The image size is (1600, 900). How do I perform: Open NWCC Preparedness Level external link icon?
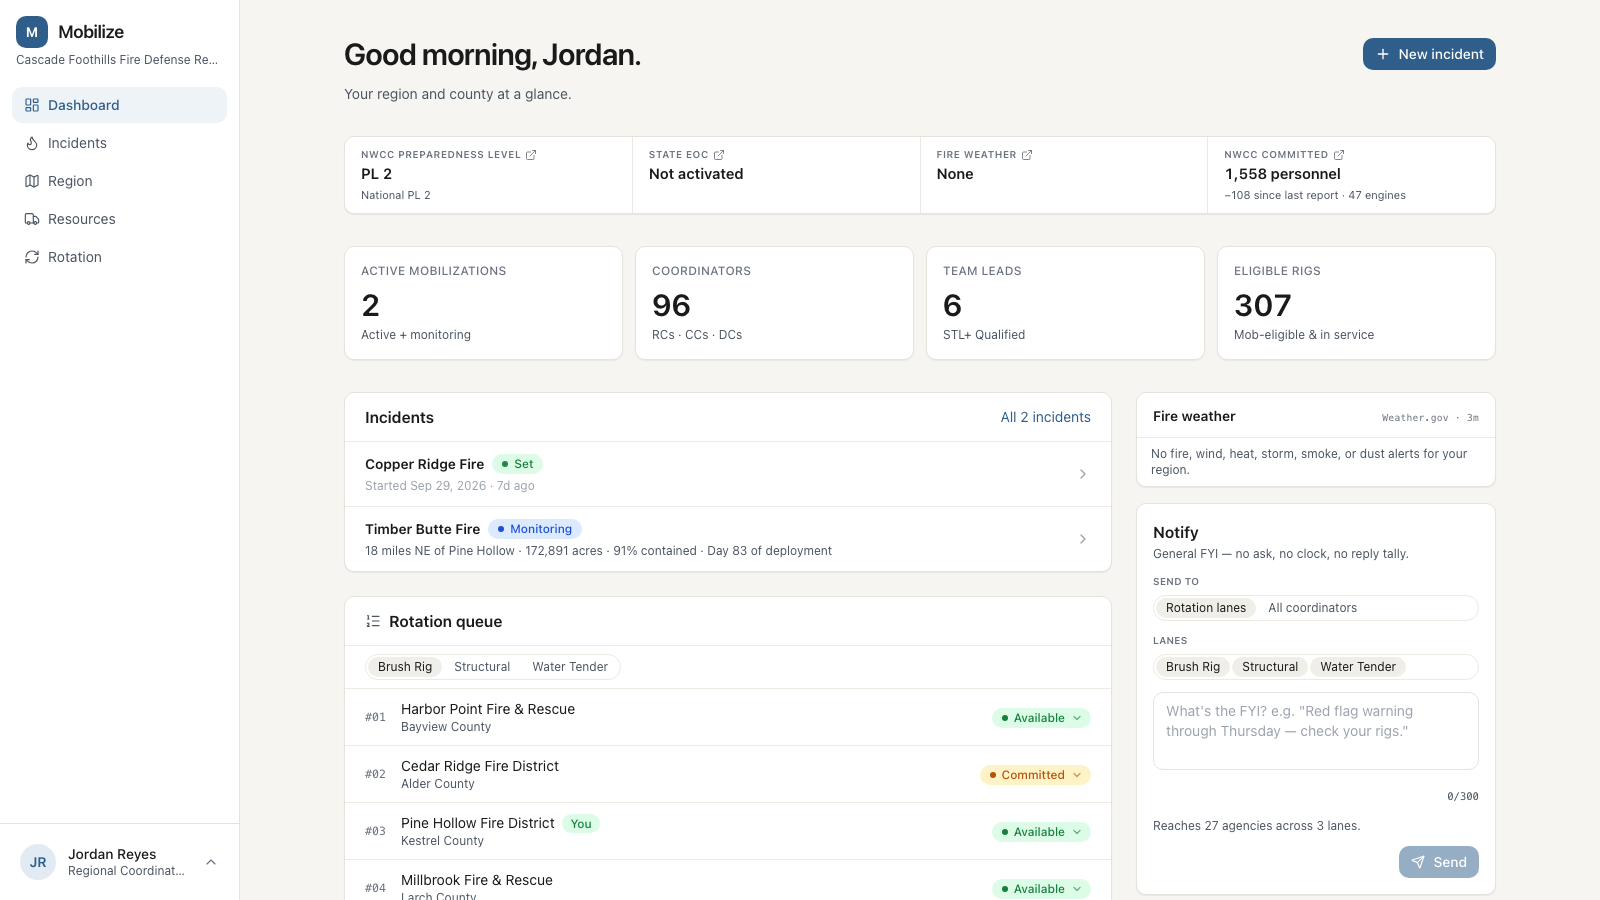coord(531,155)
